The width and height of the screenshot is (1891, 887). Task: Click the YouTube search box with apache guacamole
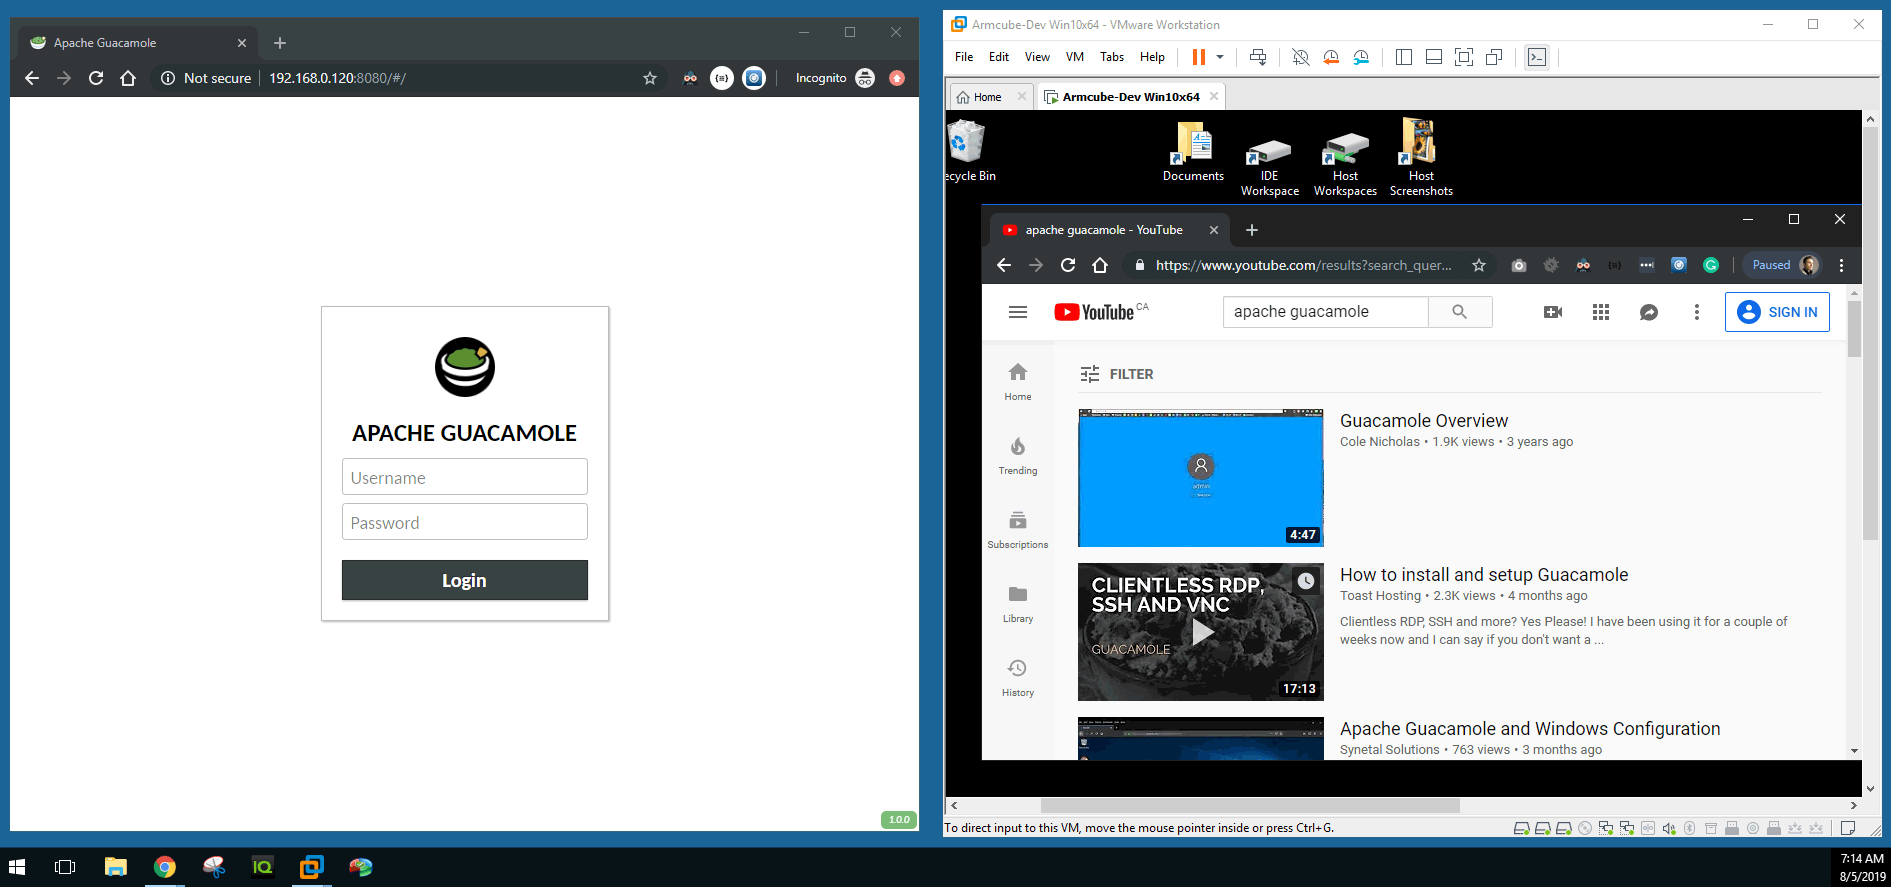coord(1325,312)
